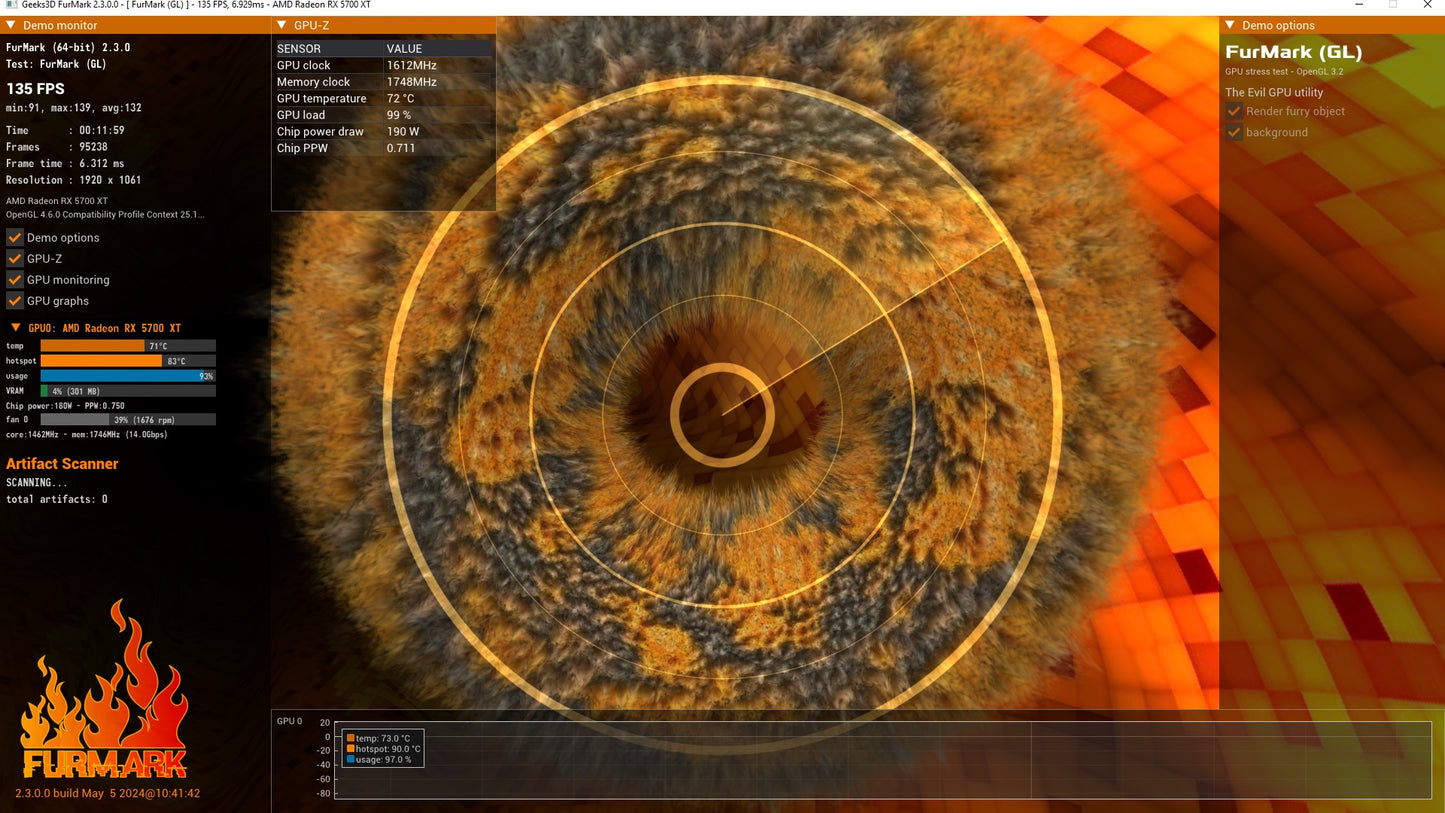Viewport: 1445px width, 813px height.
Task: Click the GPU graph plot area
Action: pyautogui.click(x=883, y=760)
